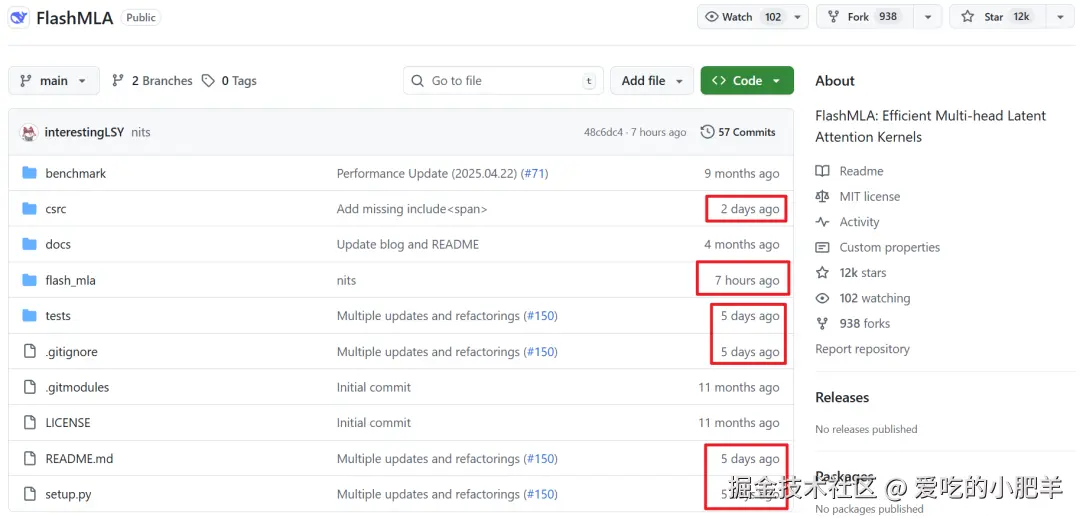
Task: Click the tag icon beside 0 Tags
Action: pyautogui.click(x=208, y=81)
